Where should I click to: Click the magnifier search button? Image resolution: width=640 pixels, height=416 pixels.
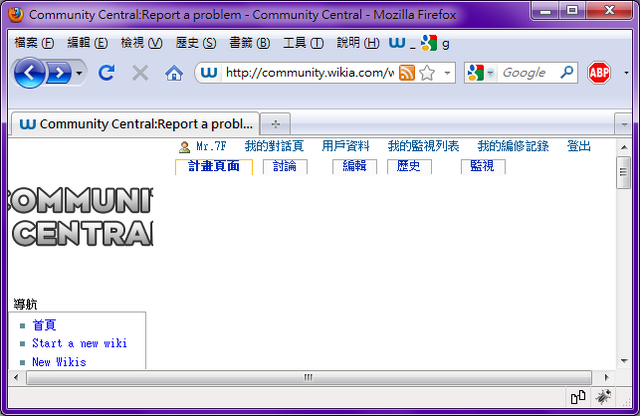(567, 72)
